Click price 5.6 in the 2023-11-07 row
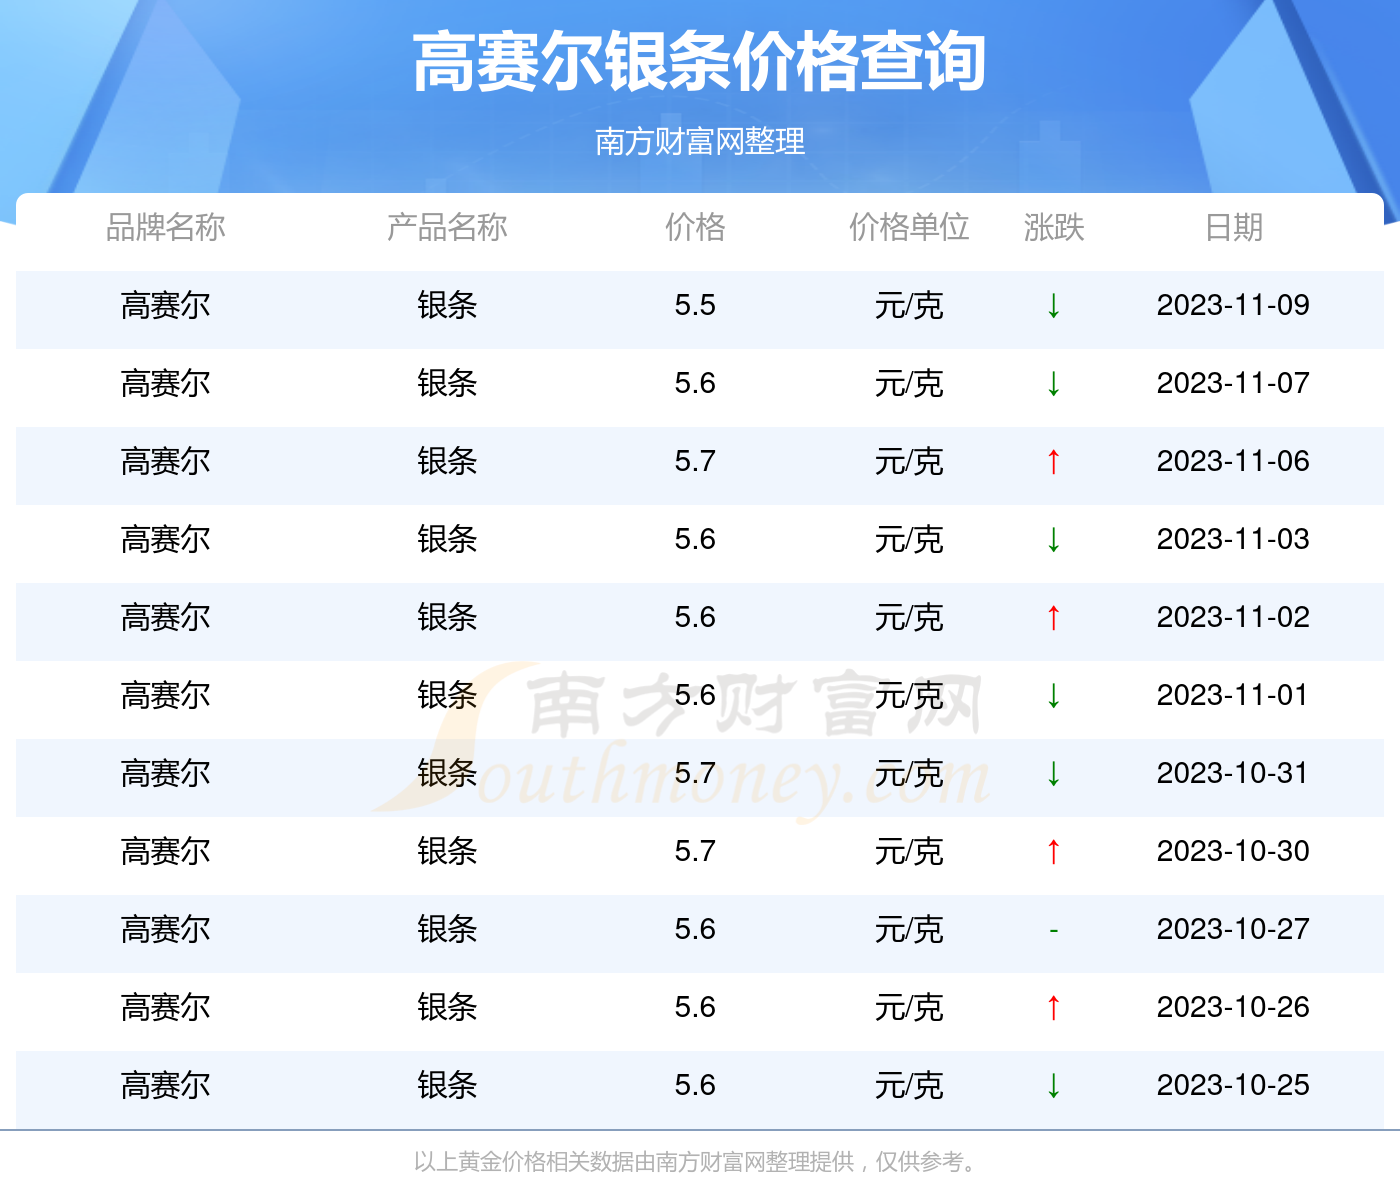Viewport: 1400px width, 1177px height. pyautogui.click(x=695, y=383)
